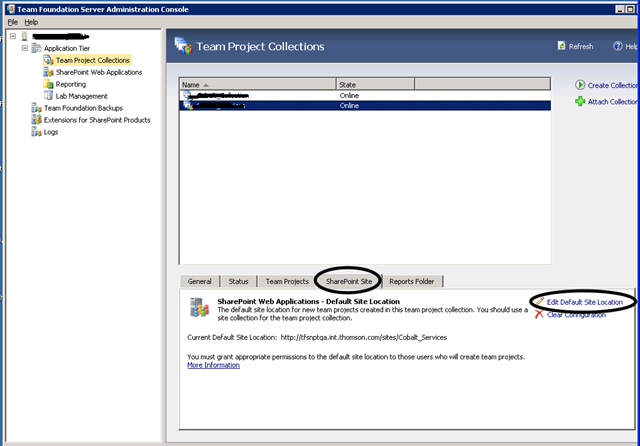Click the Lab Management icon
Viewport: 640px width, 446px height.
49,96
